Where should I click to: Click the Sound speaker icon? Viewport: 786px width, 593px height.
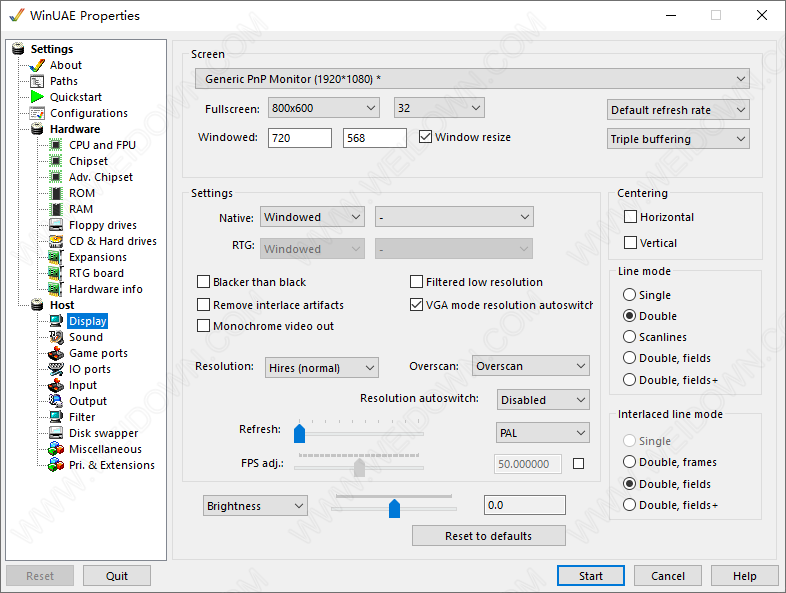[x=56, y=337]
